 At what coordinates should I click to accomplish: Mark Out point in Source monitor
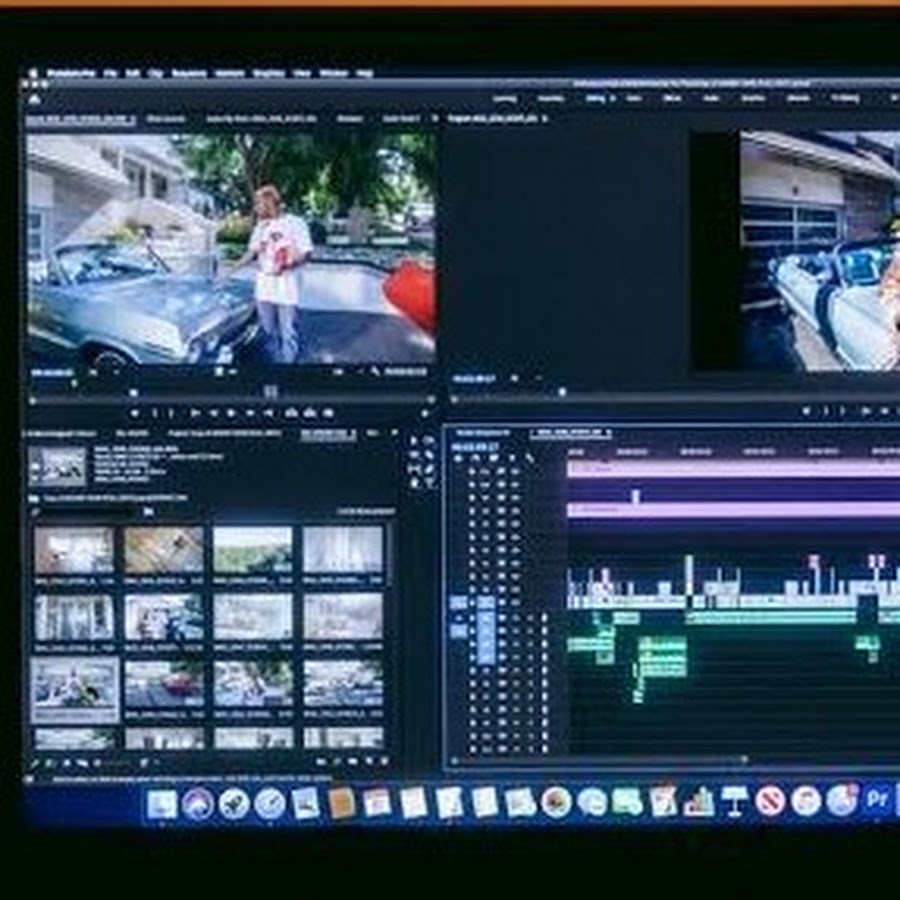click(x=170, y=413)
